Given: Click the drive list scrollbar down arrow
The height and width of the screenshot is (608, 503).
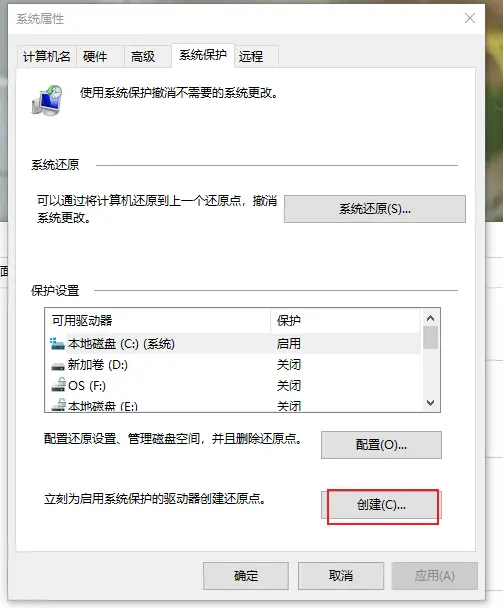Looking at the screenshot, I should (430, 403).
